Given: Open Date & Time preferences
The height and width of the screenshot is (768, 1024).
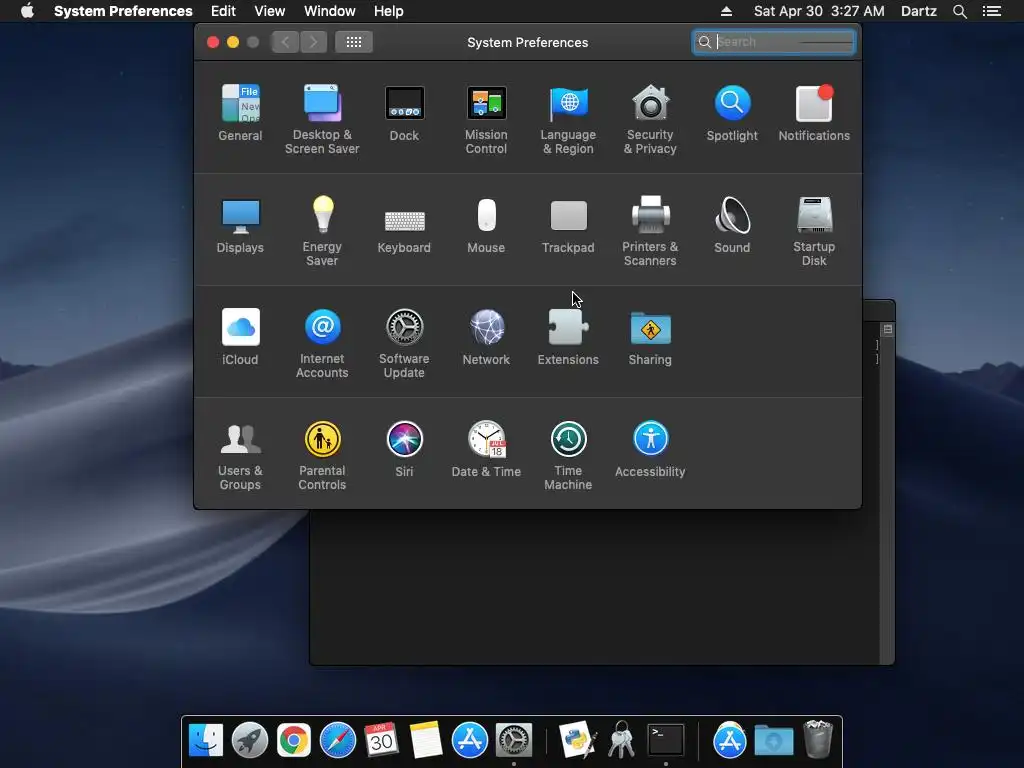Looking at the screenshot, I should [486, 449].
